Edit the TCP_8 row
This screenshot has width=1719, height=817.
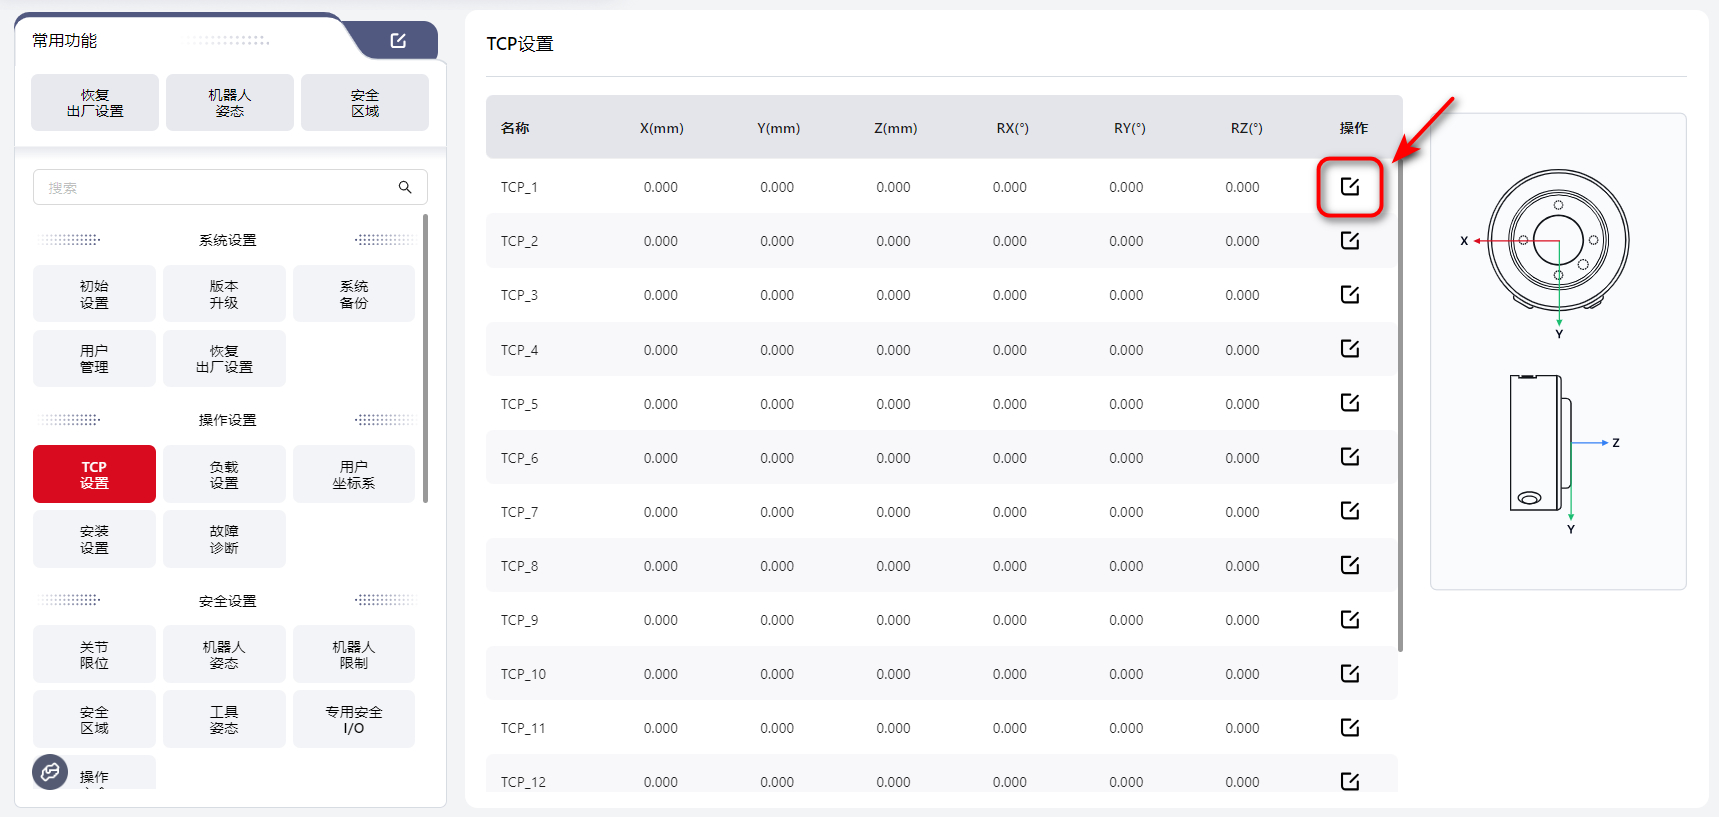click(x=1349, y=565)
